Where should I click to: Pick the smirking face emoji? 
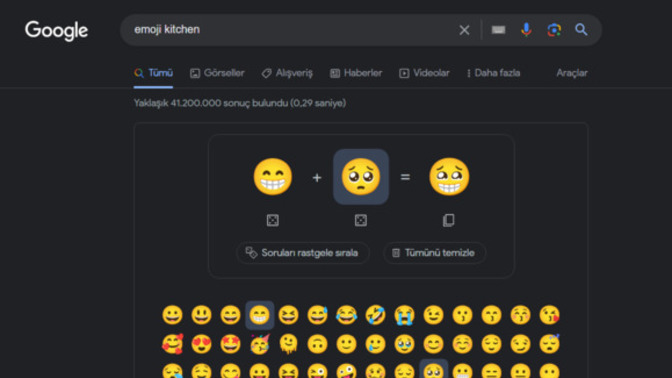coord(520,344)
